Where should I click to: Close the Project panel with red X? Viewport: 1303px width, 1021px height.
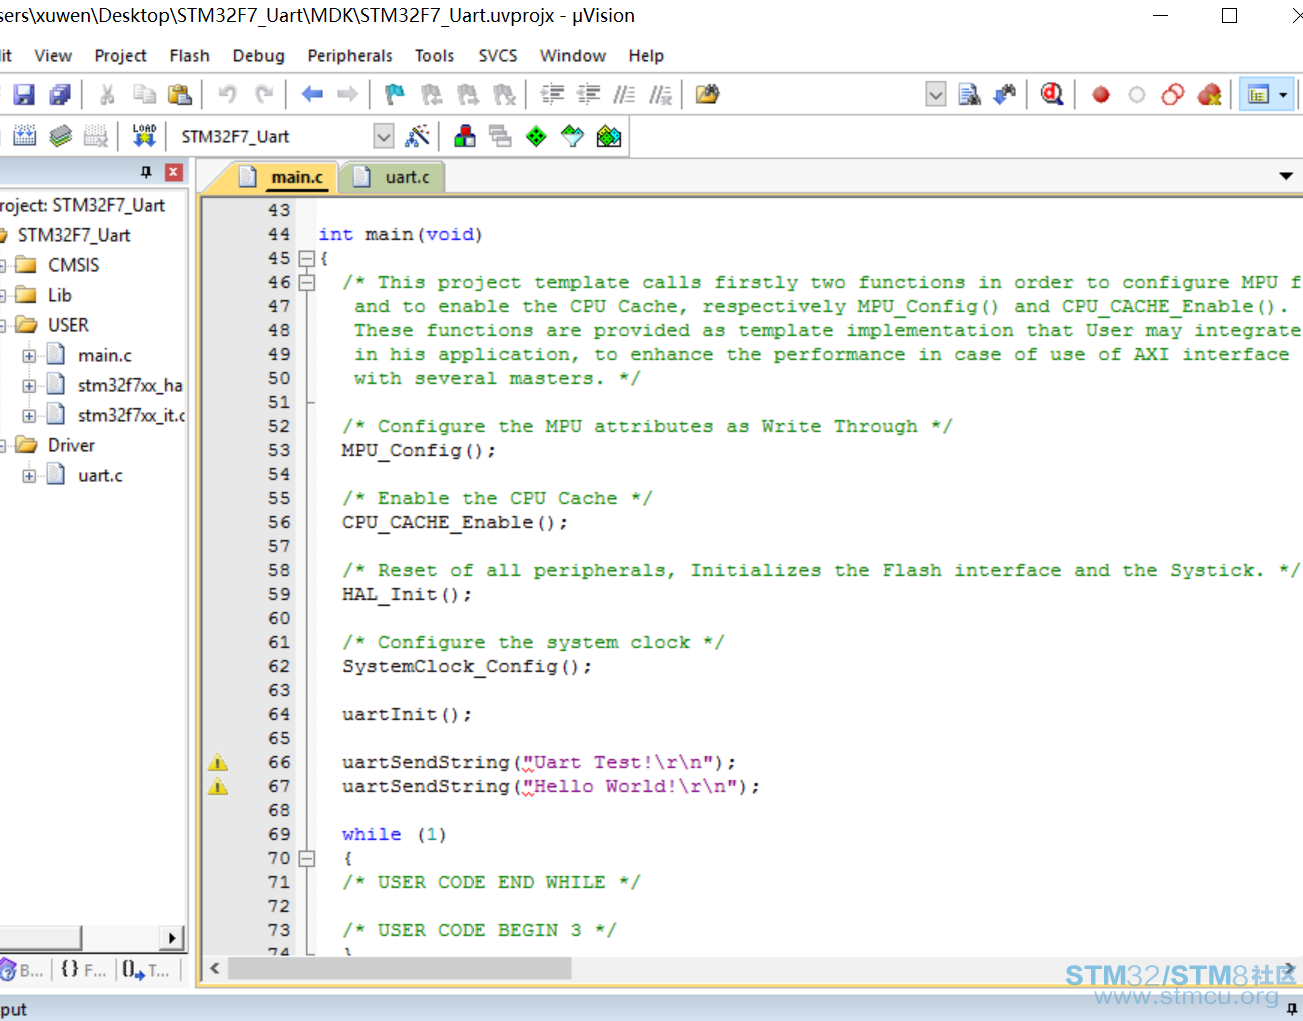click(174, 172)
